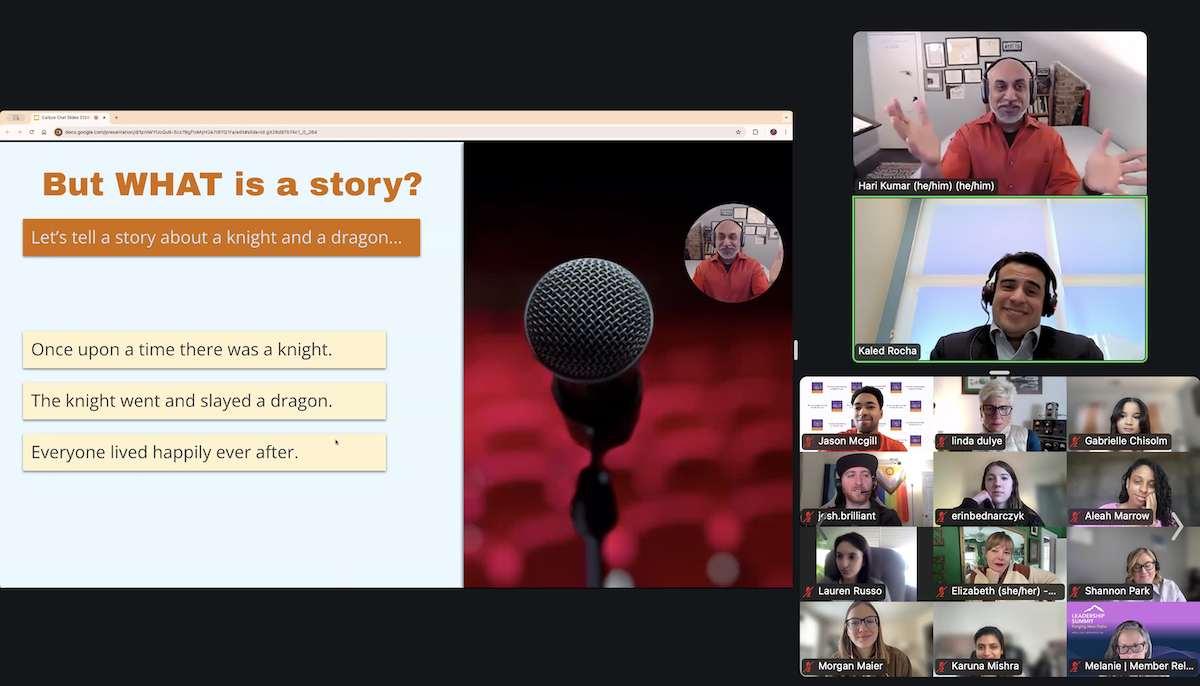Click linda dulye's muted microphone icon
1200x686 pixels.
click(942, 441)
